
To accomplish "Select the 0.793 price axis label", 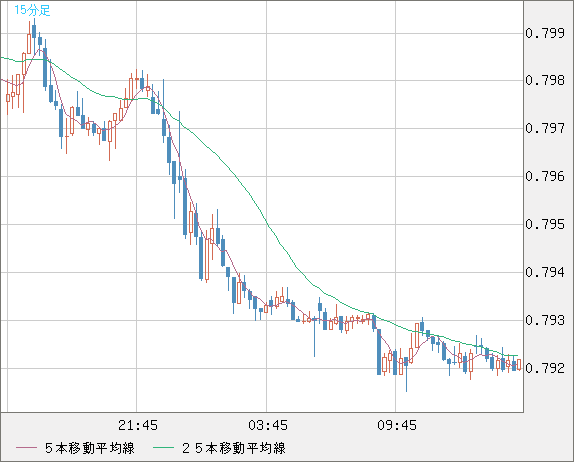I will pyautogui.click(x=545, y=320).
